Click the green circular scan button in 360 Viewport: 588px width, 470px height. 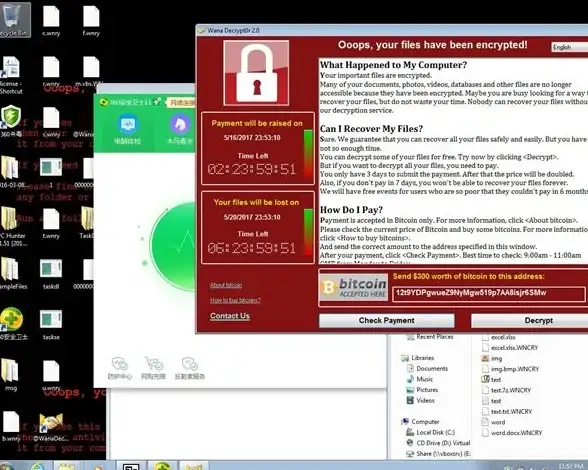[173, 246]
